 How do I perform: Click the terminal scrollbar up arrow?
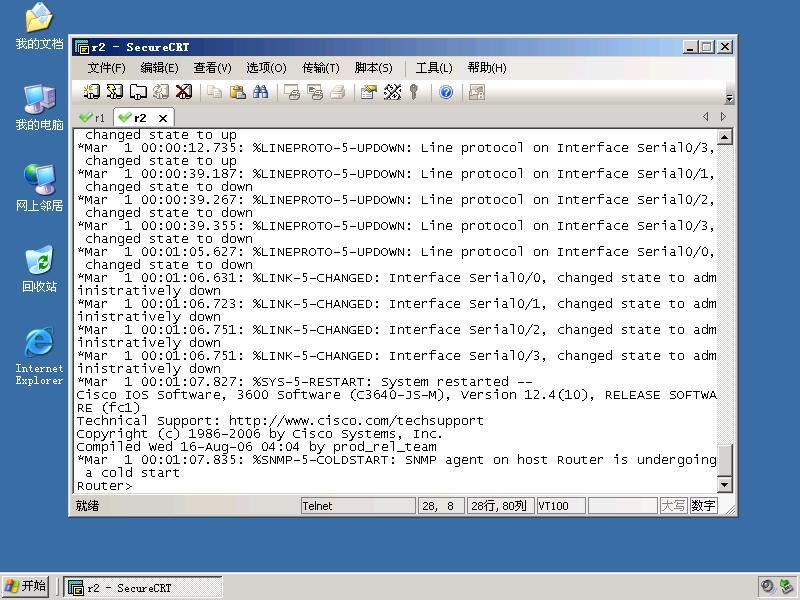[x=724, y=137]
